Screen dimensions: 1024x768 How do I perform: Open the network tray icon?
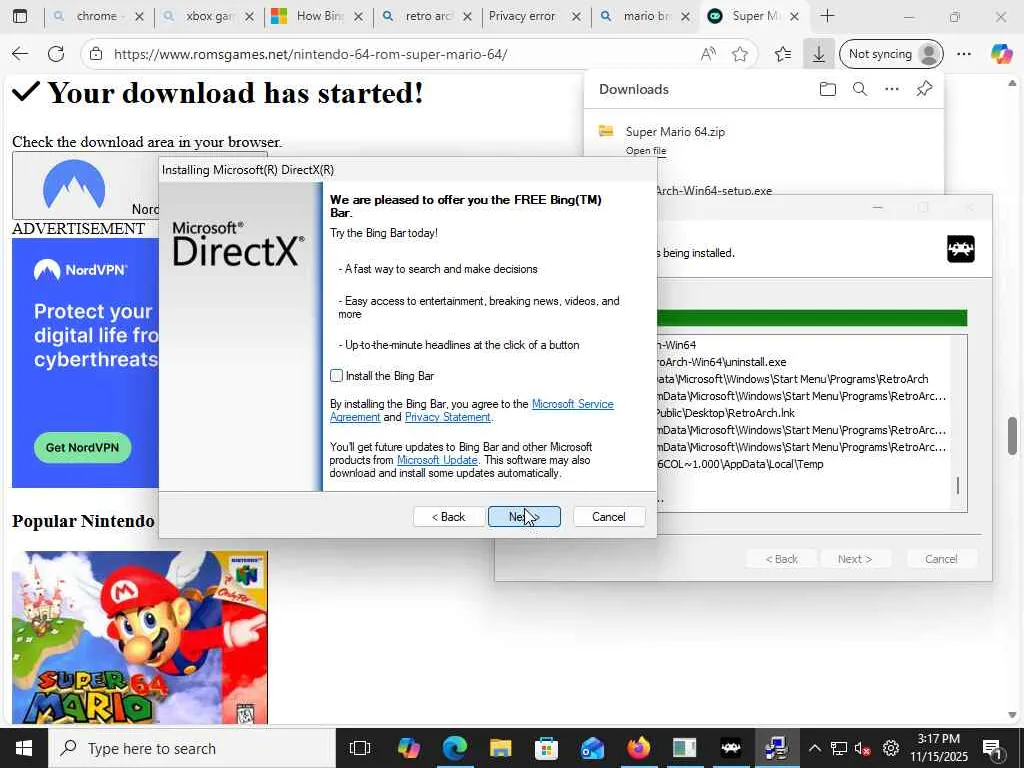839,748
